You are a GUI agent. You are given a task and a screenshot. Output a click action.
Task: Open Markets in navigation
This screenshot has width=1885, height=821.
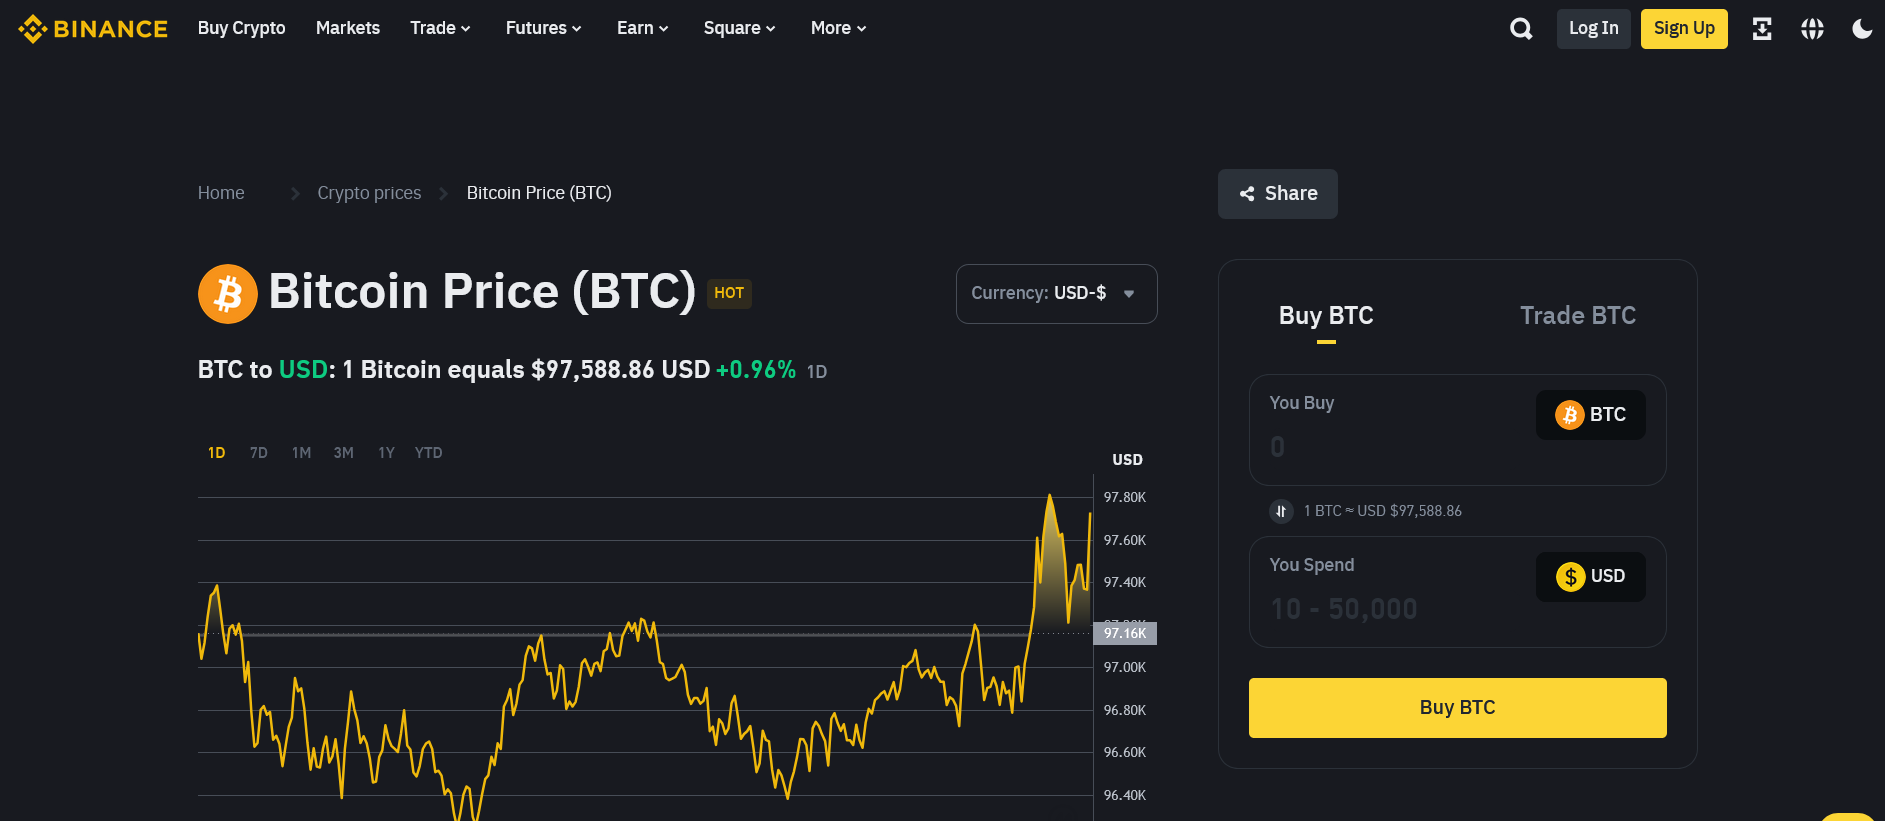(348, 28)
